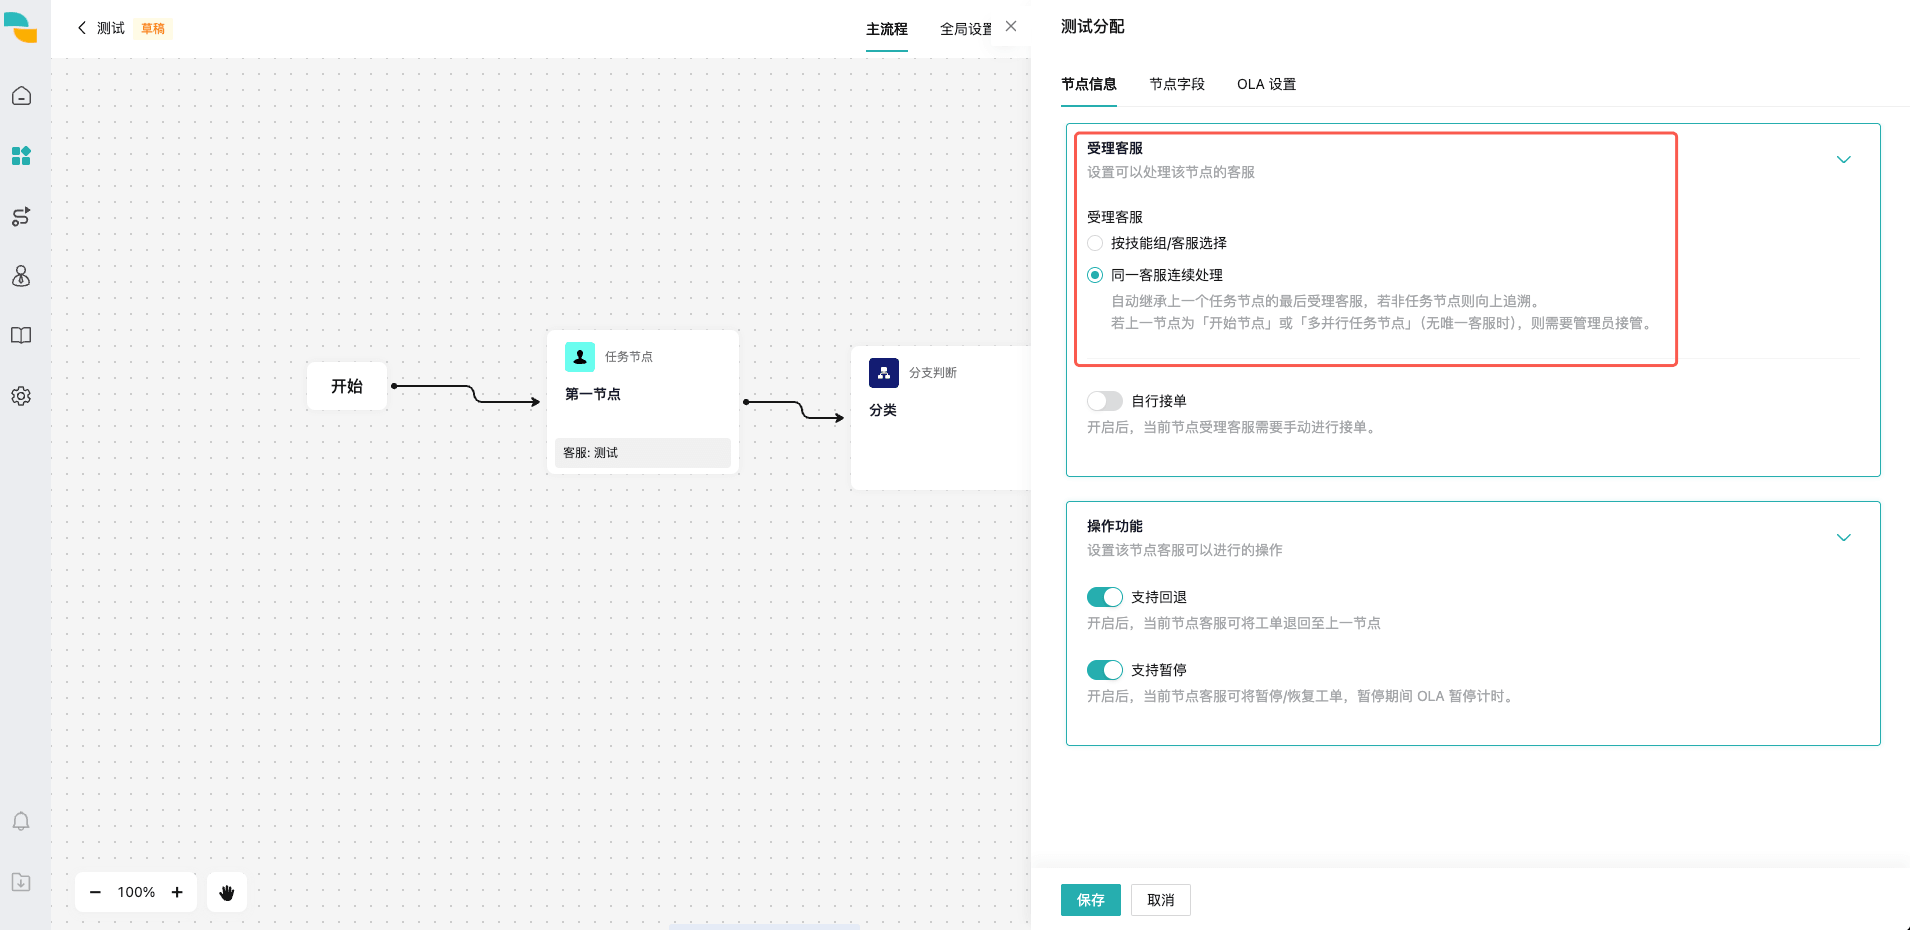Click the task node person icon

[x=580, y=357]
